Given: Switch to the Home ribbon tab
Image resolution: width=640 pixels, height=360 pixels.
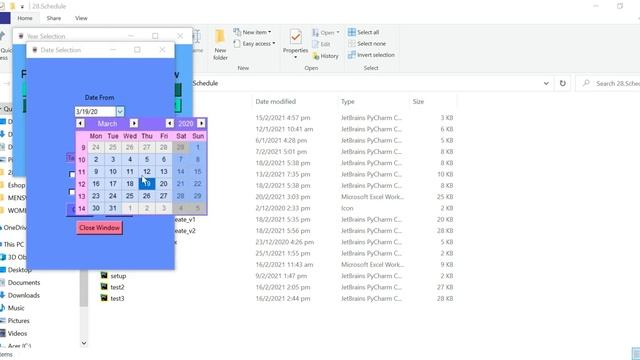Looking at the screenshot, I should point(24,18).
